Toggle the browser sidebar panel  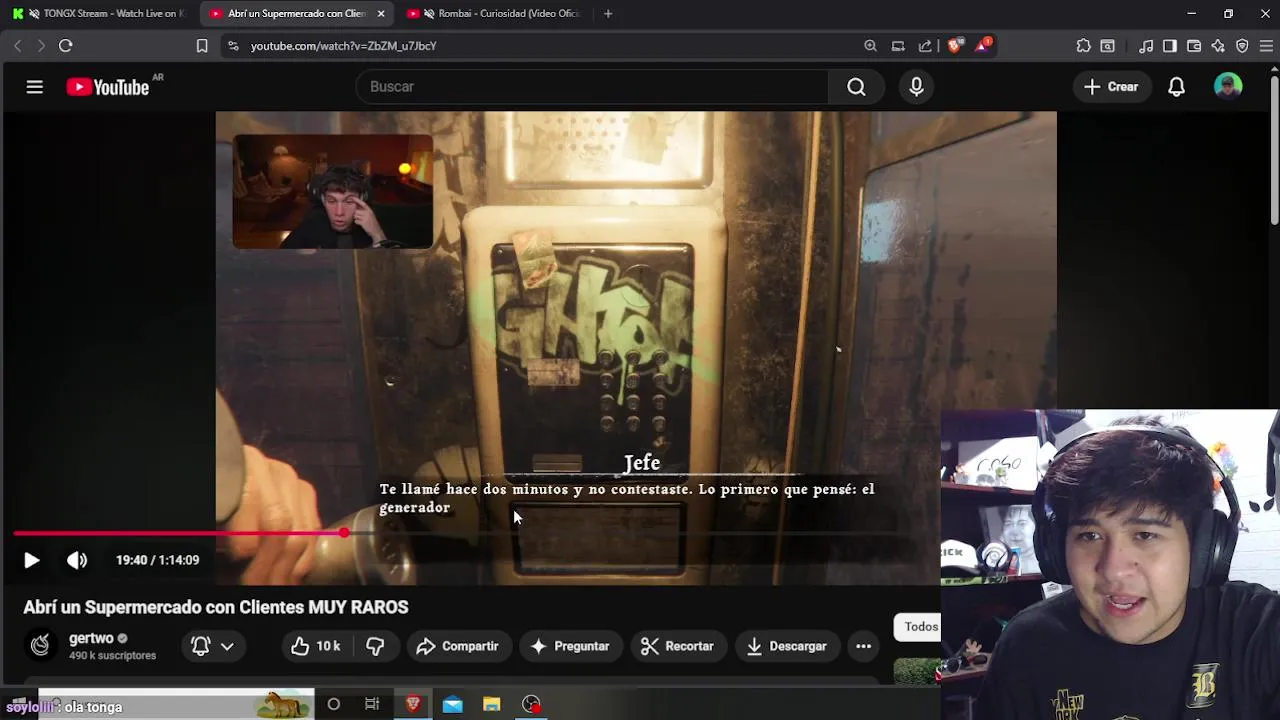(1170, 46)
